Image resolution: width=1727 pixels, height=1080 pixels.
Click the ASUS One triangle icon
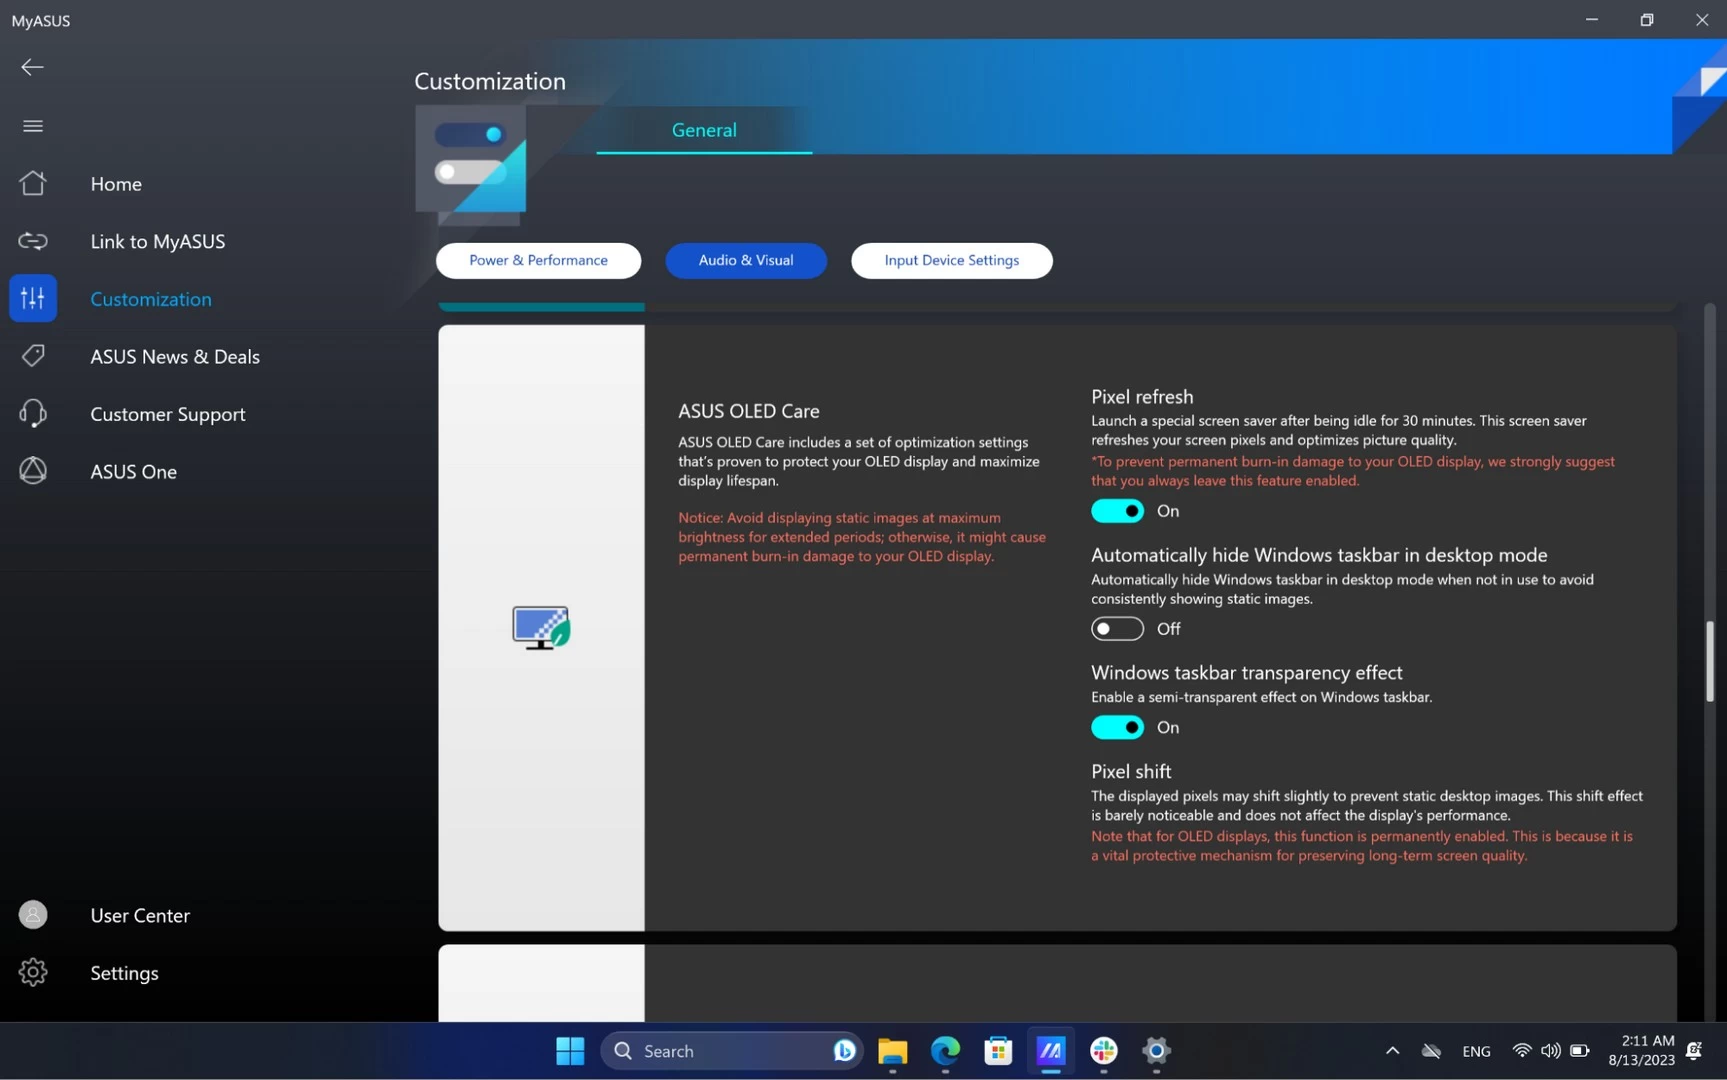tap(33, 471)
